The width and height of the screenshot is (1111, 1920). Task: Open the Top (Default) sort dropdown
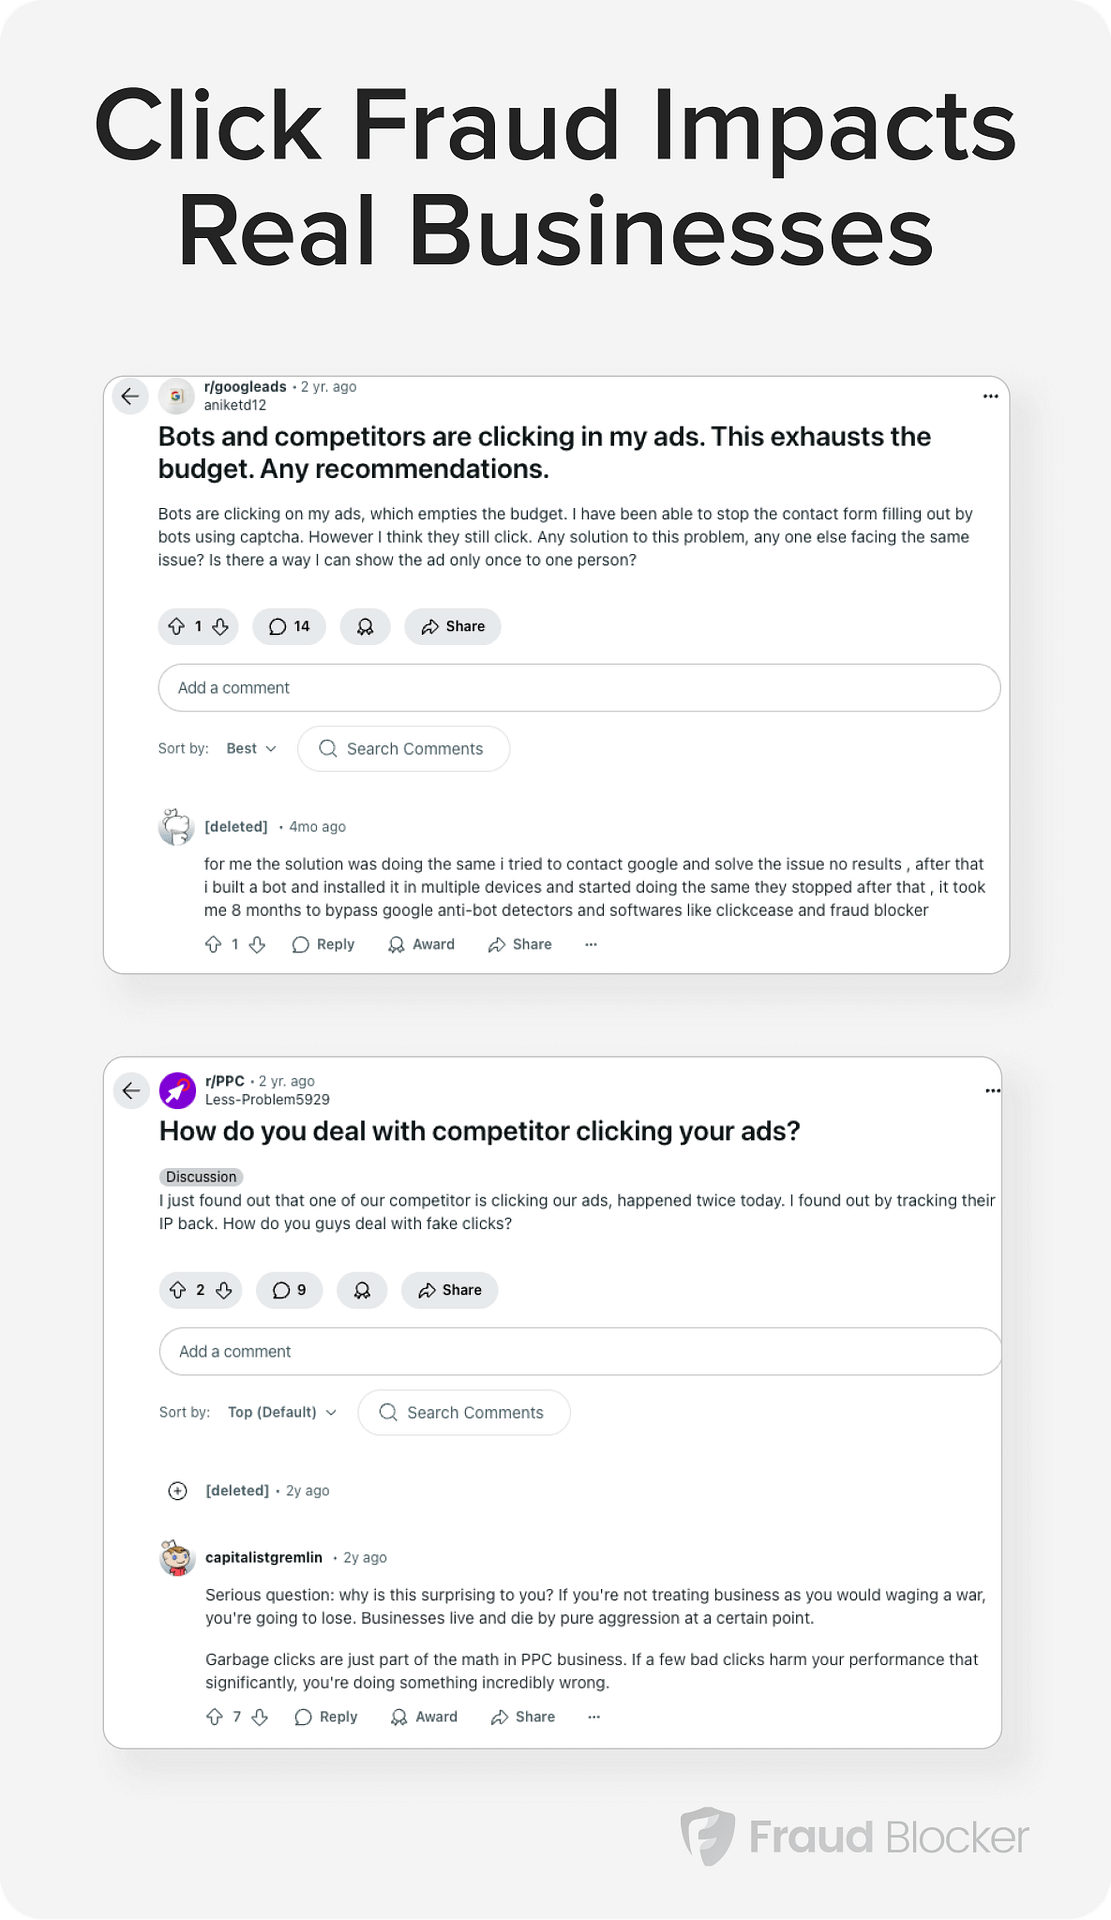(282, 1412)
